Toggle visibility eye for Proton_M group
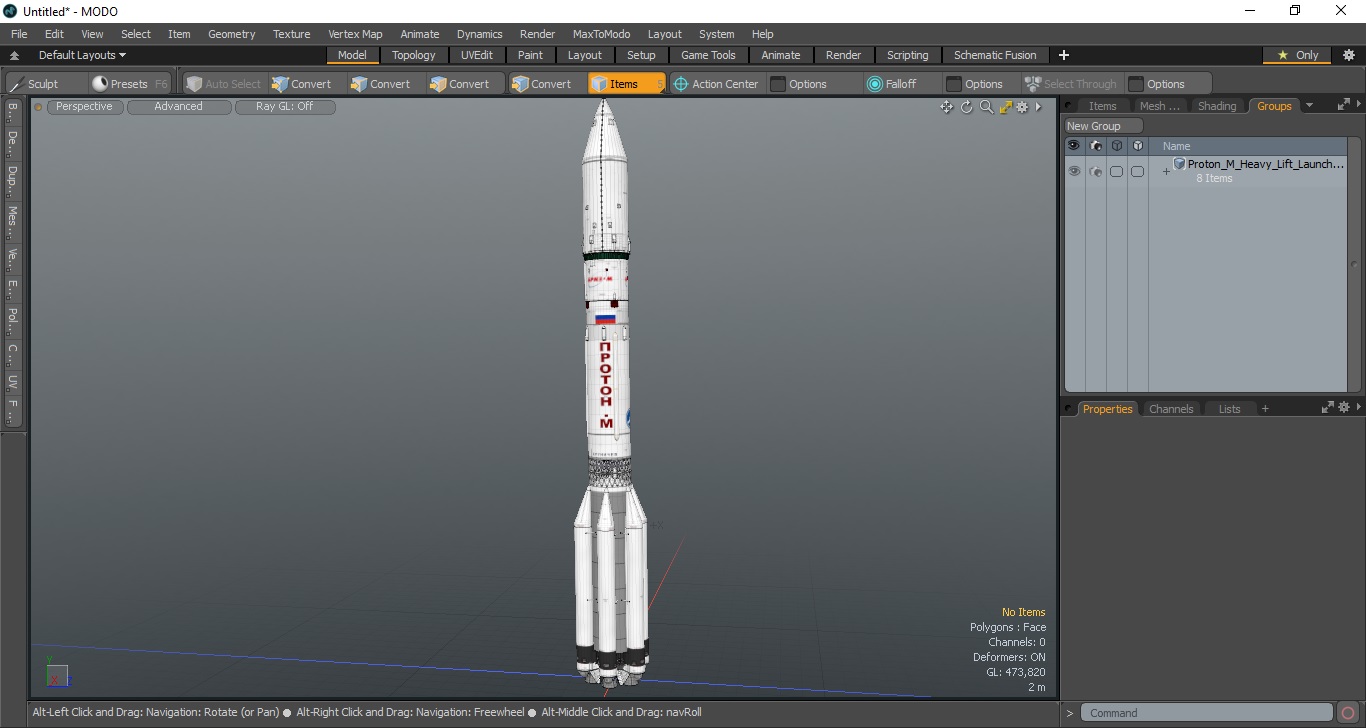This screenshot has width=1366, height=728. coord(1074,172)
